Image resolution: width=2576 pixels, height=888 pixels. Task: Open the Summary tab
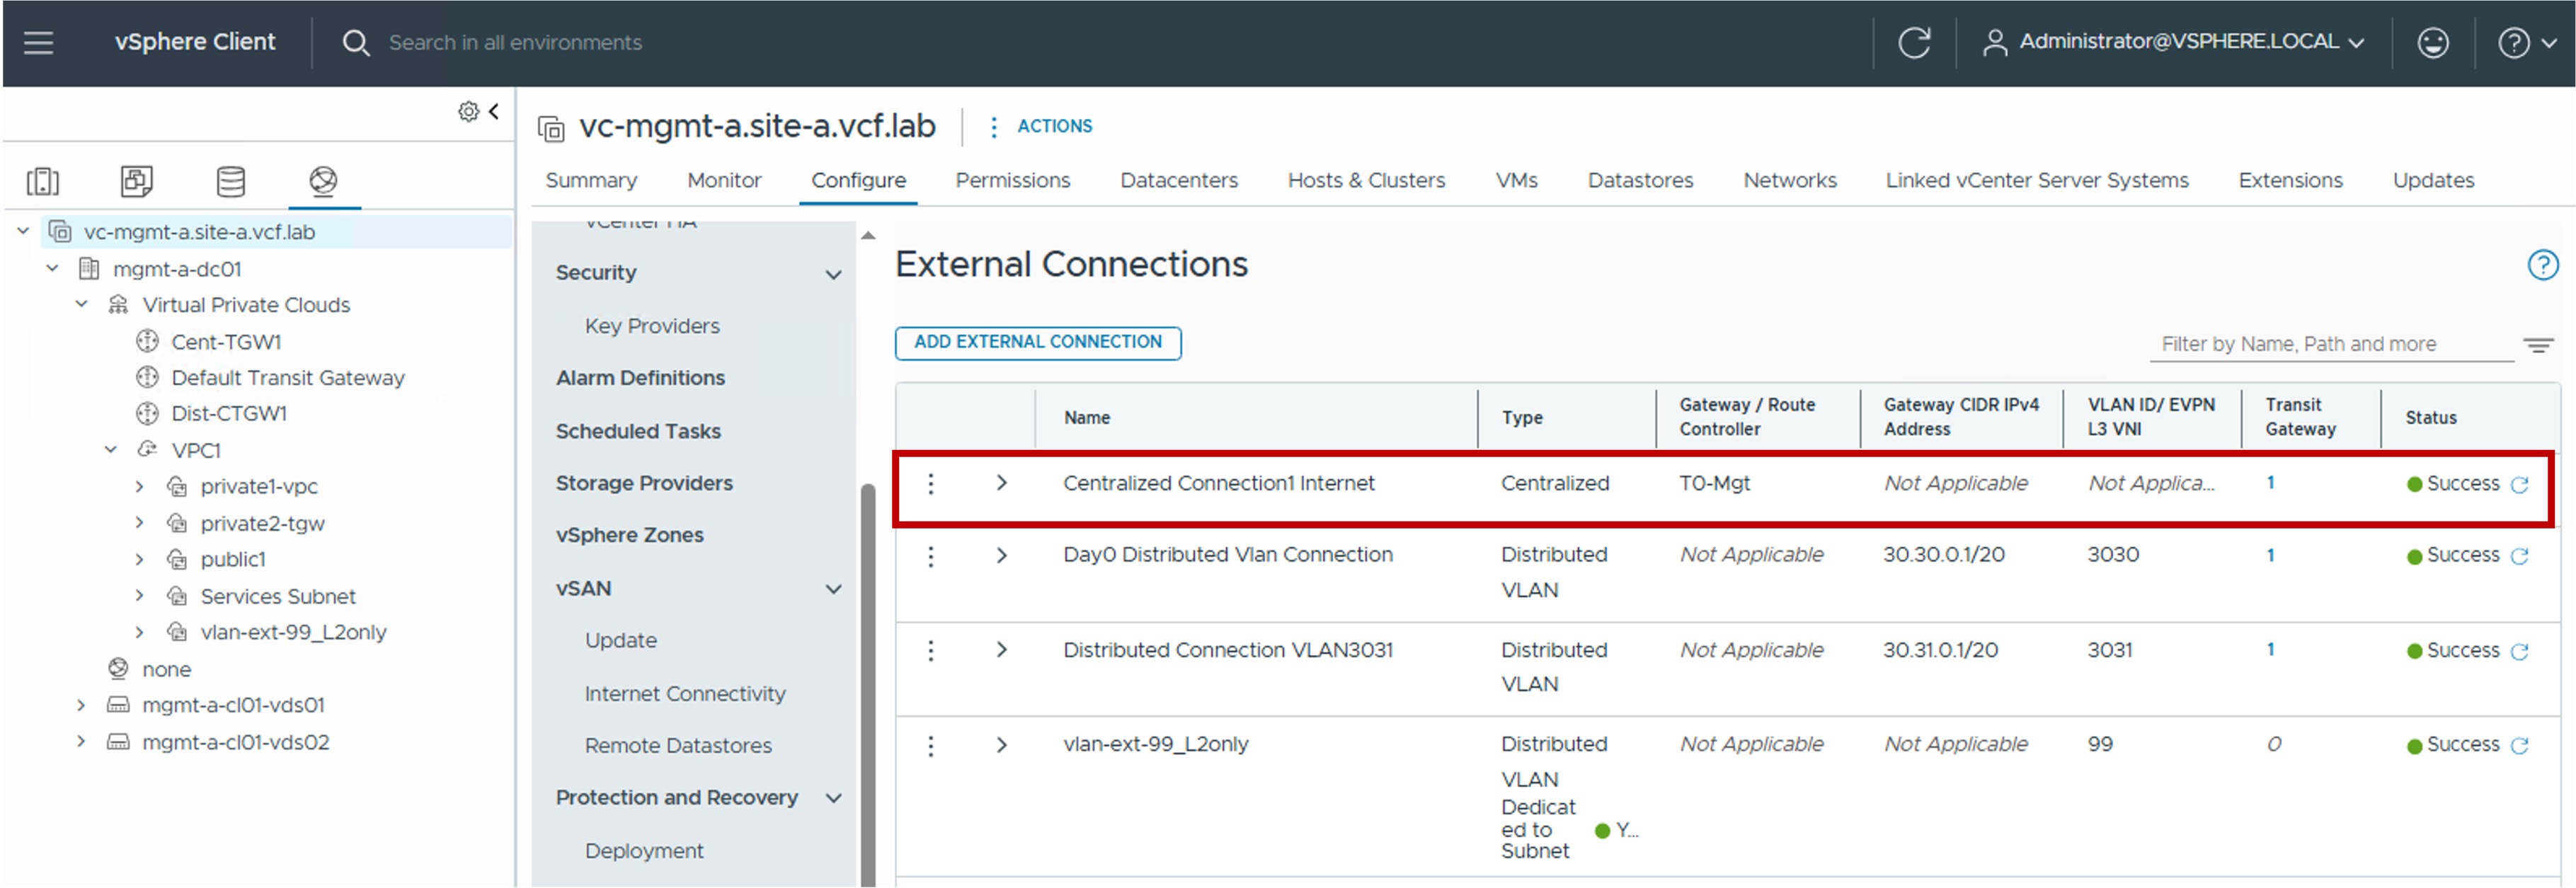[591, 181]
